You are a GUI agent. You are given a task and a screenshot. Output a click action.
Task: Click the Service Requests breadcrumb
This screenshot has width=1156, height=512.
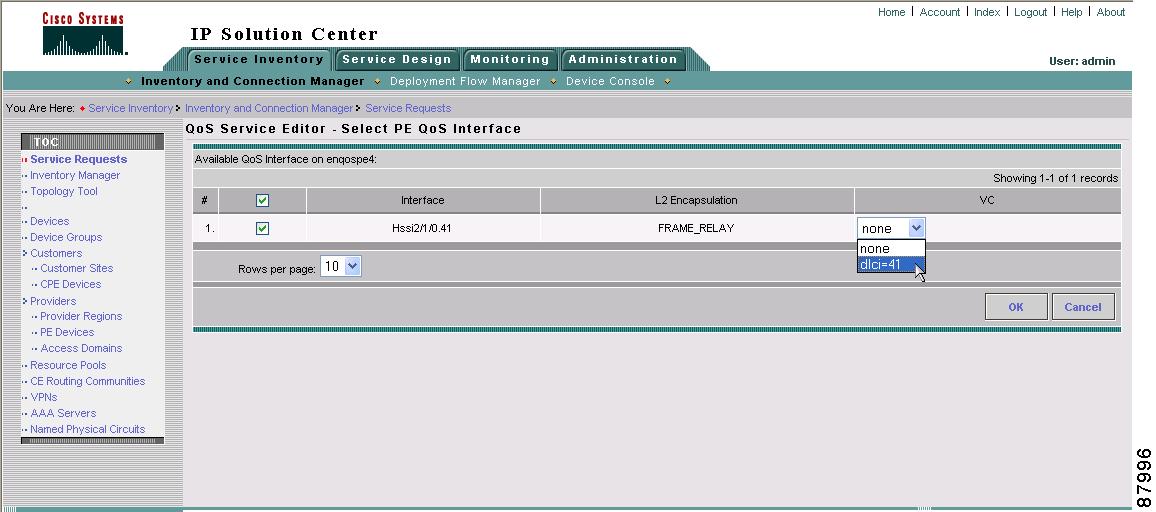click(x=408, y=108)
